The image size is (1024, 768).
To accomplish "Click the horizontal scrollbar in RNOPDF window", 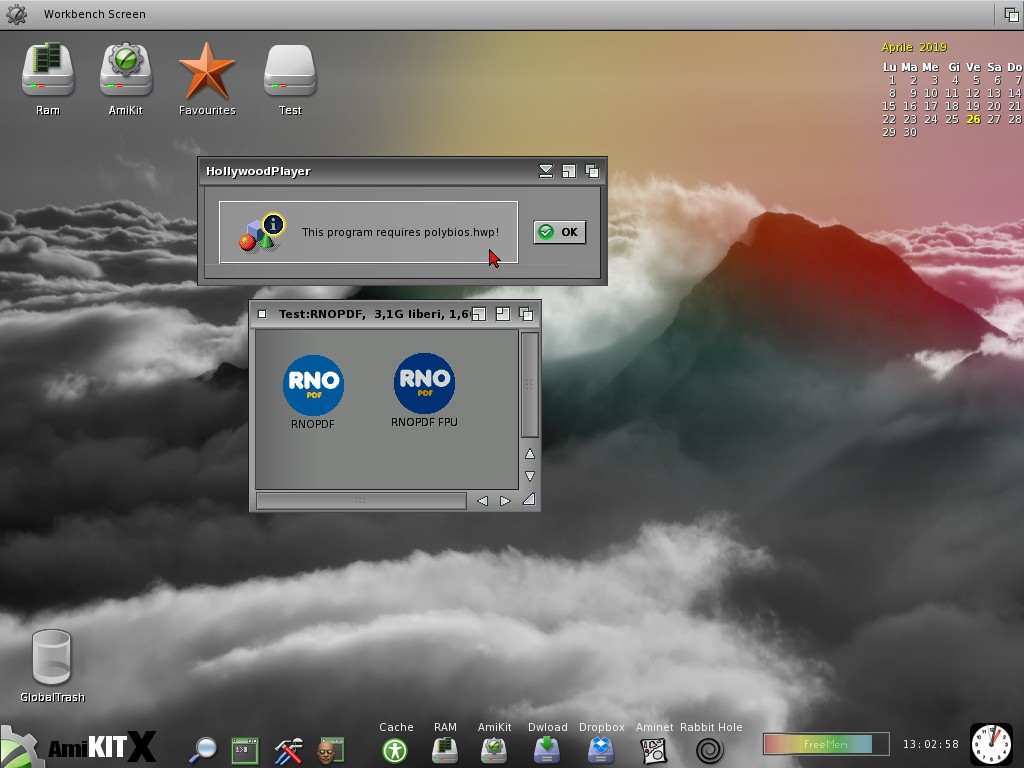I will pyautogui.click(x=361, y=500).
